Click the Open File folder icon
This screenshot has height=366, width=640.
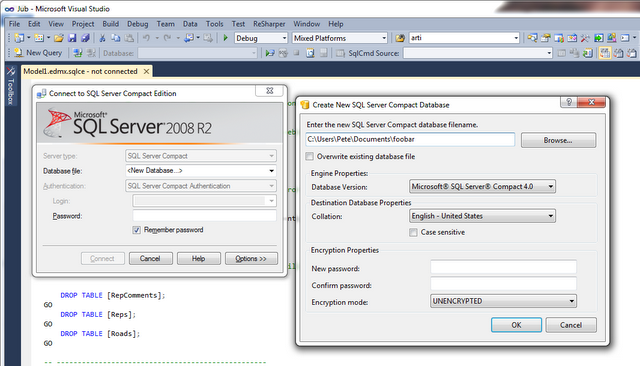tap(59, 38)
